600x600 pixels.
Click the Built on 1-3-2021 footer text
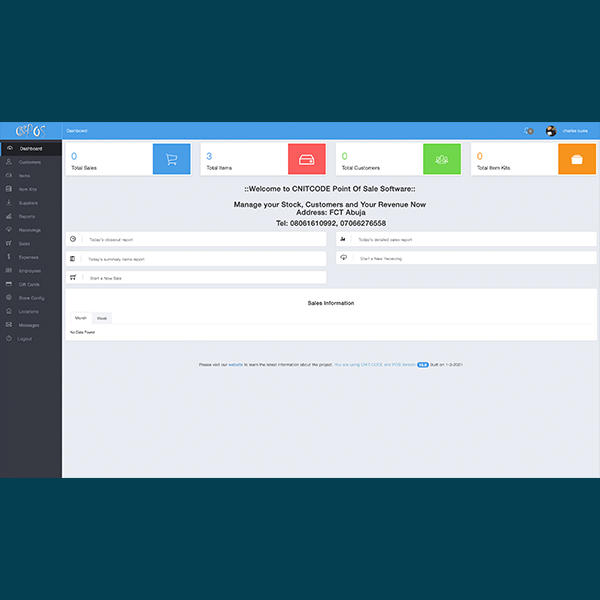pyautogui.click(x=447, y=365)
